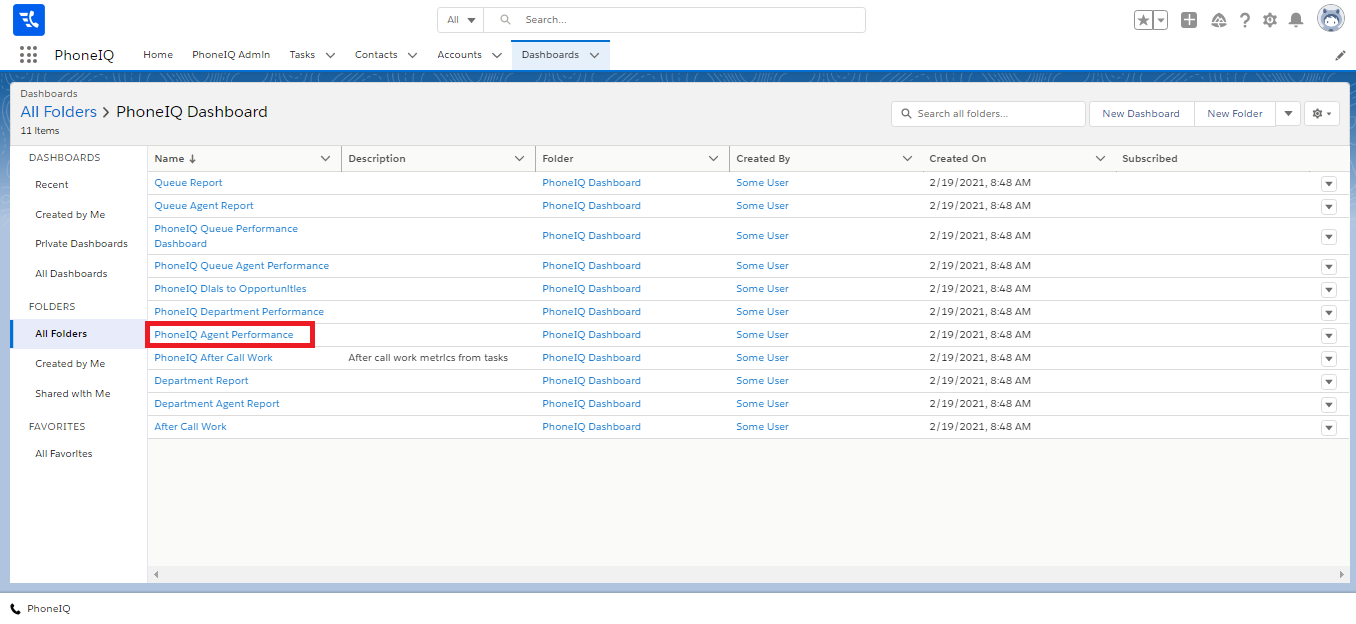Image resolution: width=1356 pixels, height=624 pixels.
Task: Click the global Search field
Action: pos(675,20)
